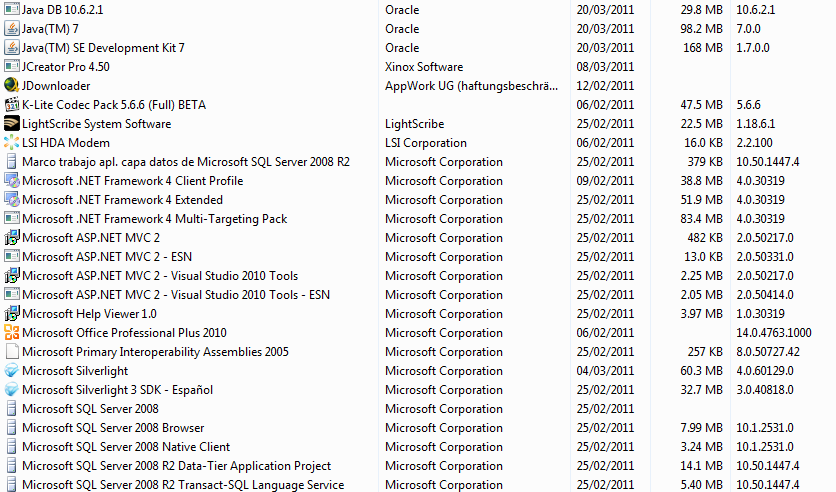This screenshot has width=836, height=492.
Task: Click the K-Lite Codec Pack icon
Action: pyautogui.click(x=11, y=104)
